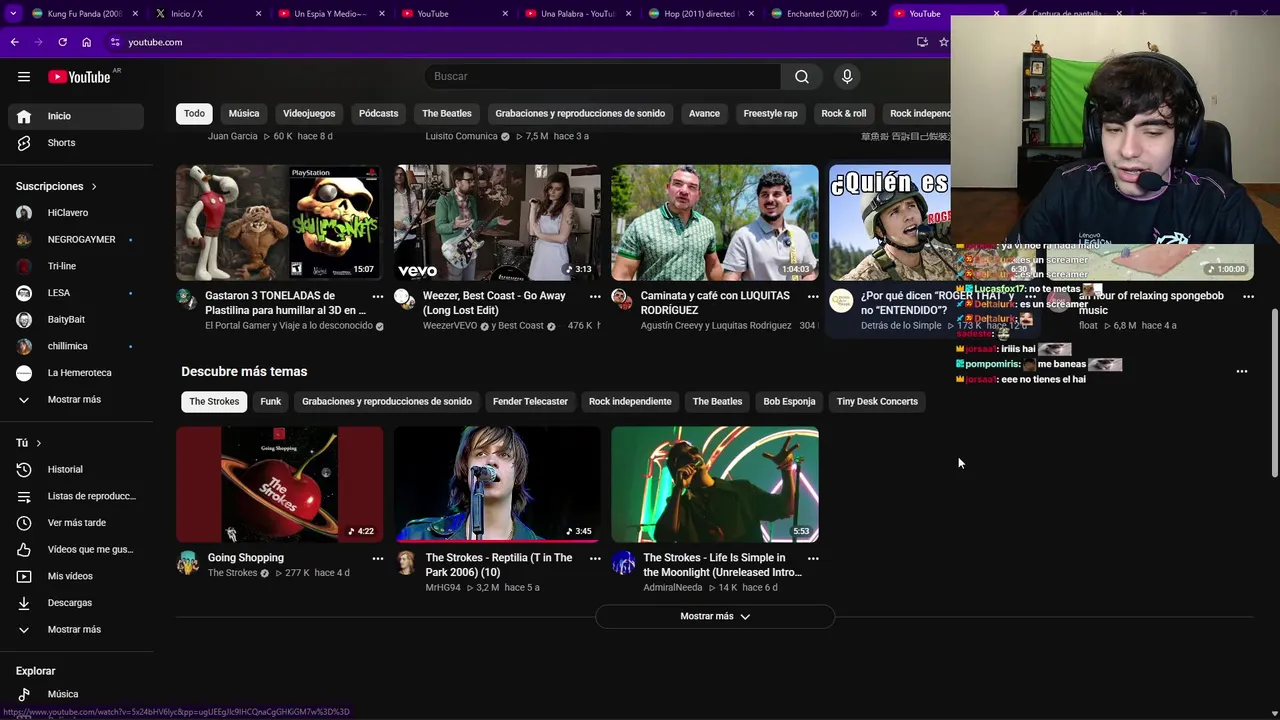
Task: Select the Música filter chip
Action: pyautogui.click(x=244, y=113)
